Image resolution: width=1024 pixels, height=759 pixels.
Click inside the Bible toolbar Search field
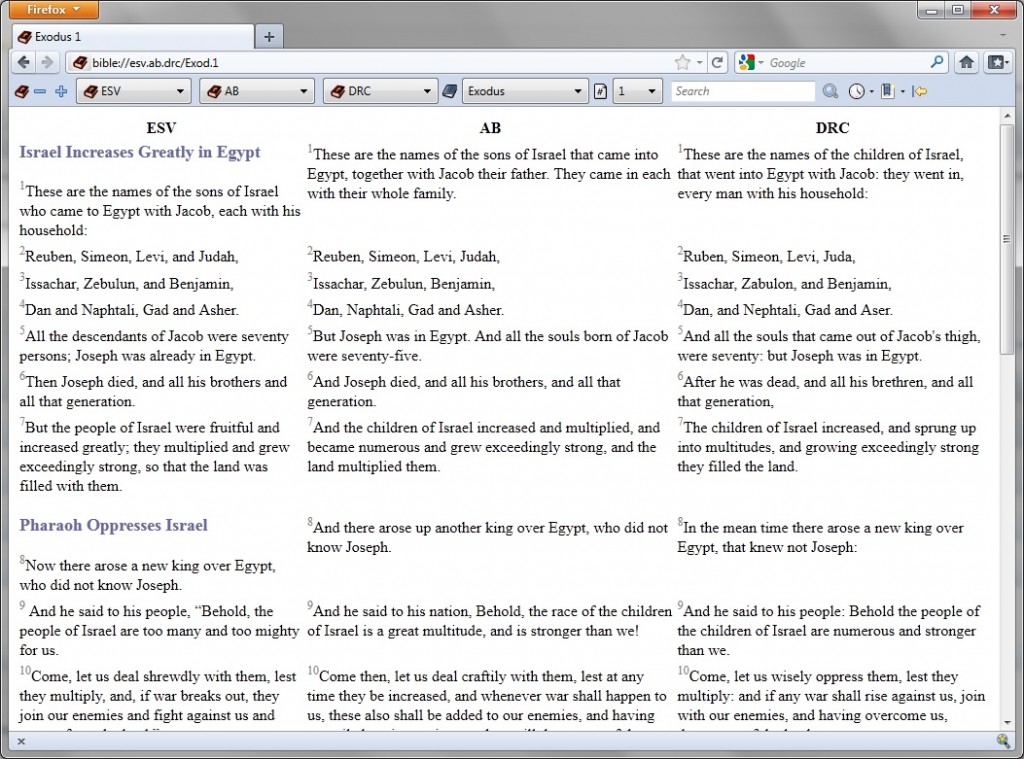pyautogui.click(x=742, y=92)
